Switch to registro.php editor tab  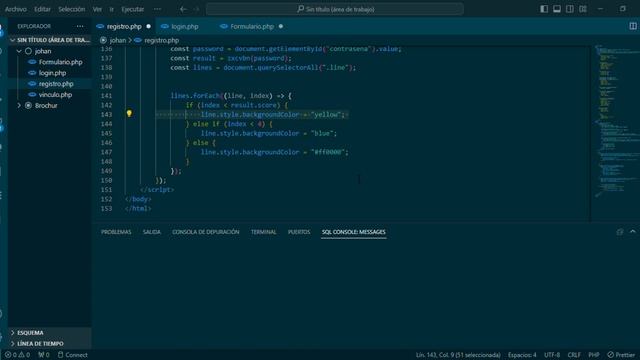(x=124, y=26)
